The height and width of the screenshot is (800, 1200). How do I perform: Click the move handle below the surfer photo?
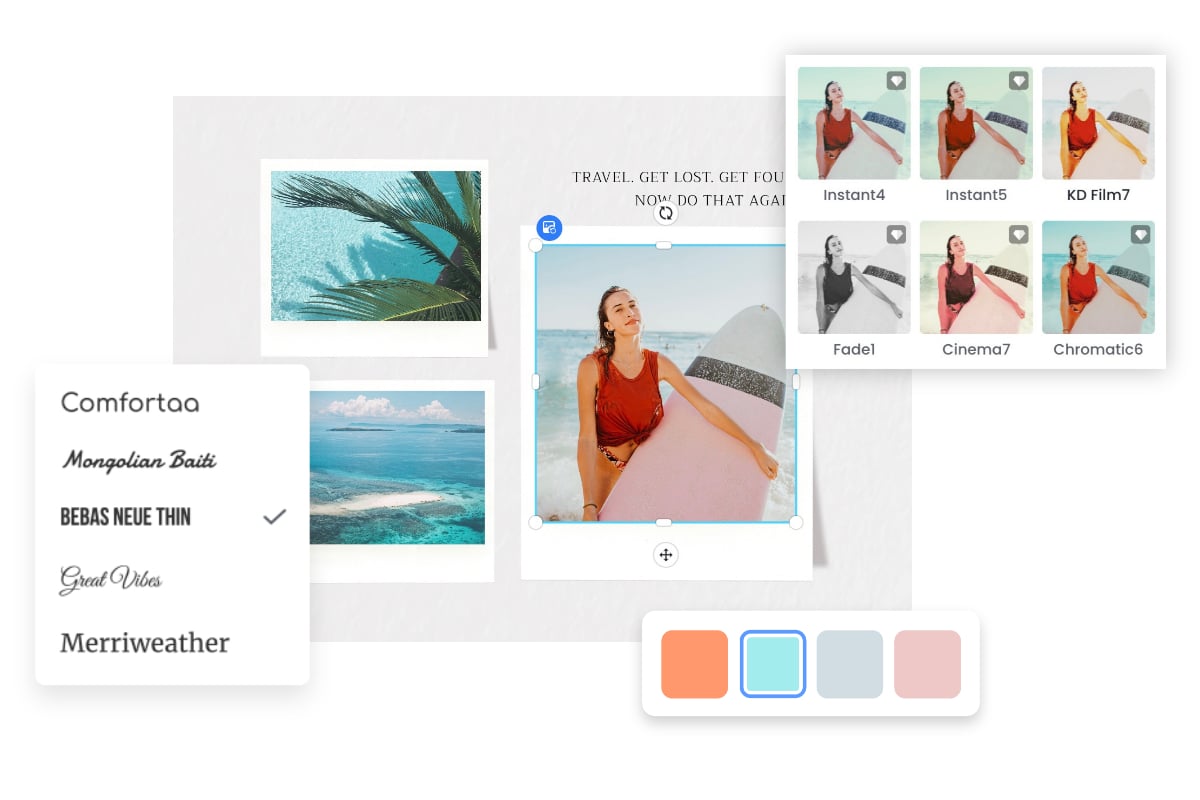pos(666,555)
